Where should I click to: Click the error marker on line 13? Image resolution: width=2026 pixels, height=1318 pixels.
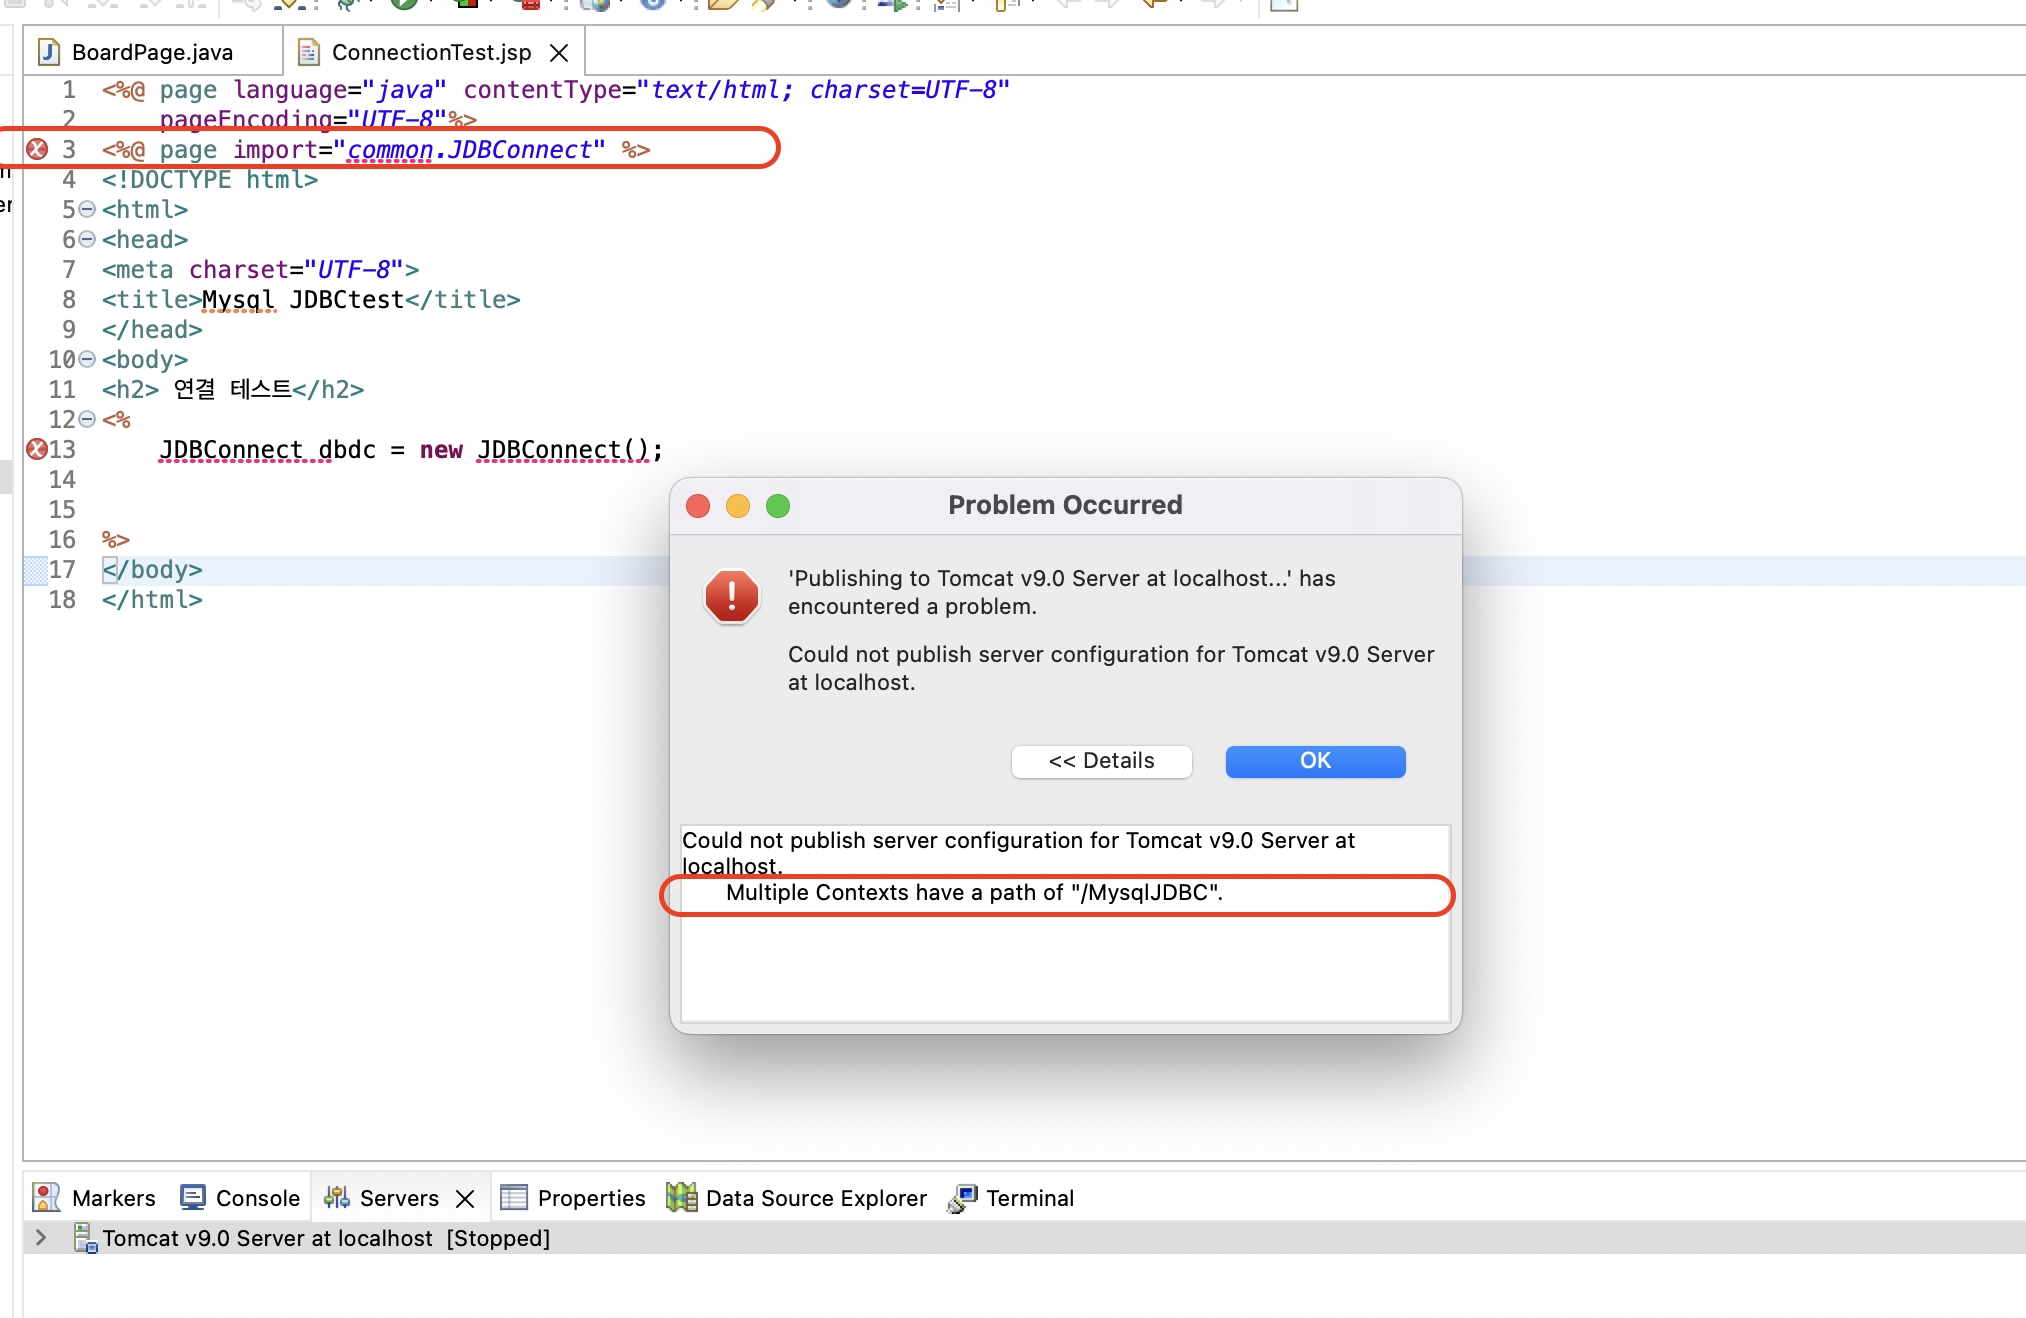tap(37, 449)
